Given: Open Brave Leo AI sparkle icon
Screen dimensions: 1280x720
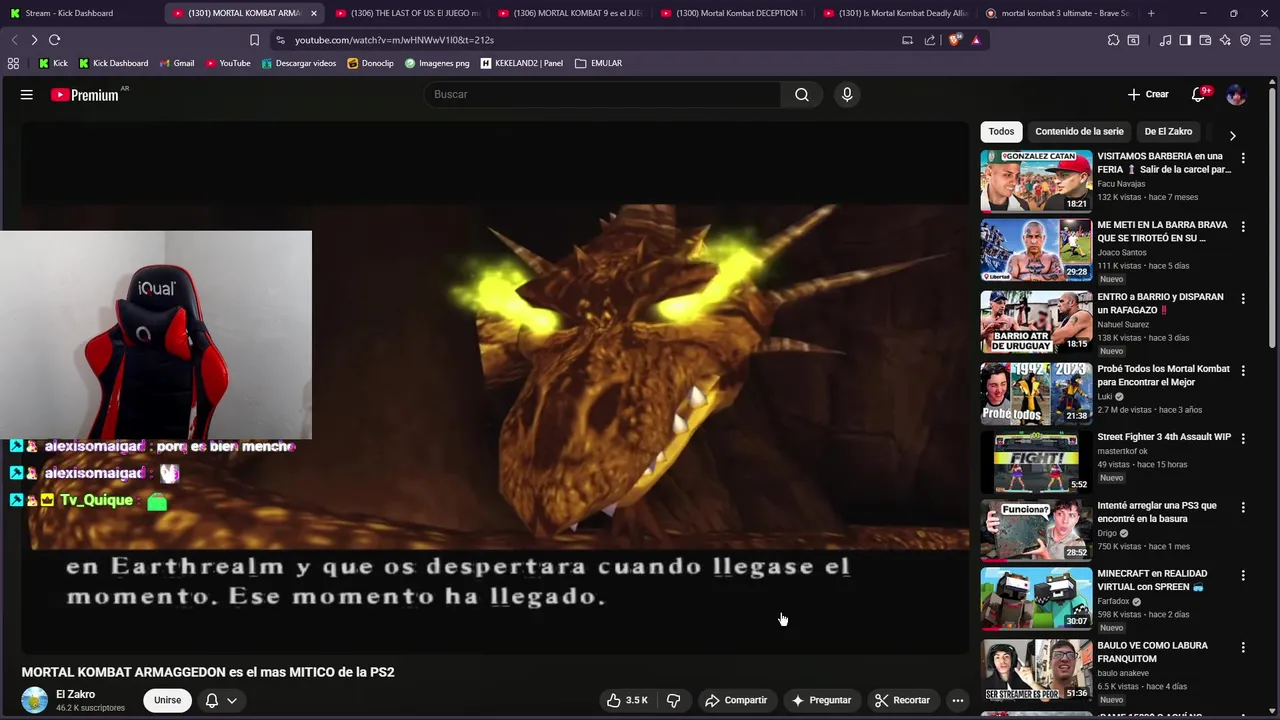Looking at the screenshot, I should click(1225, 40).
